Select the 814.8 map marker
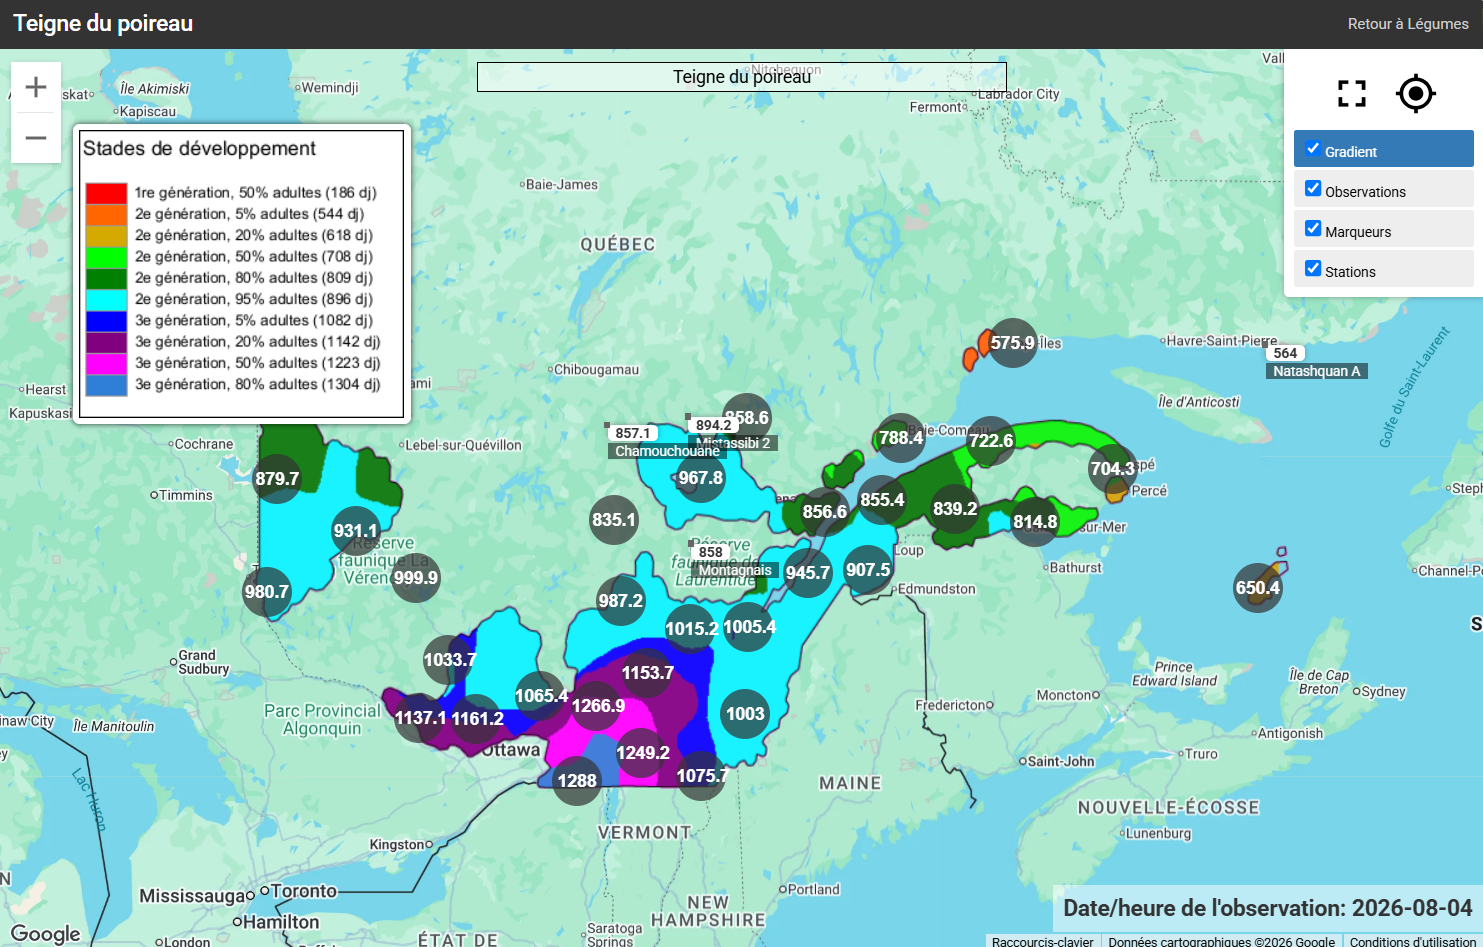This screenshot has height=947, width=1483. 1035,522
